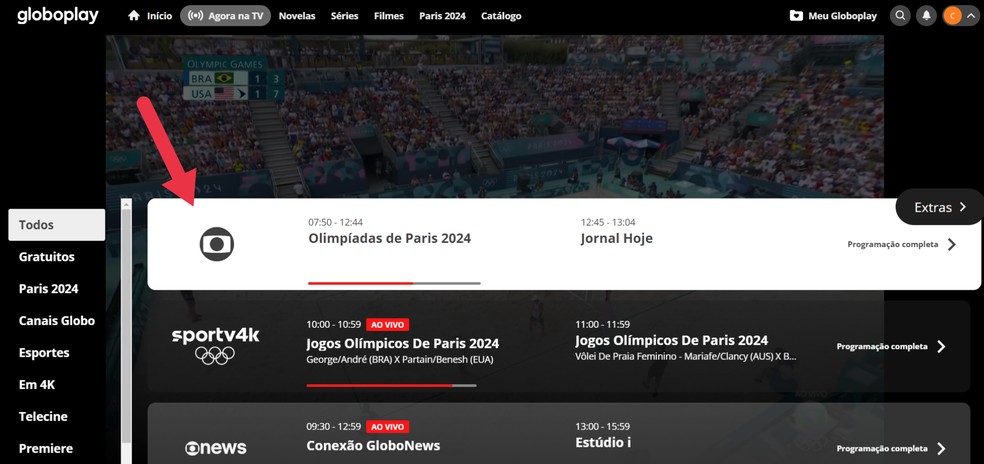Select Paris 2024 sidebar filter
The width and height of the screenshot is (984, 464).
coord(48,289)
